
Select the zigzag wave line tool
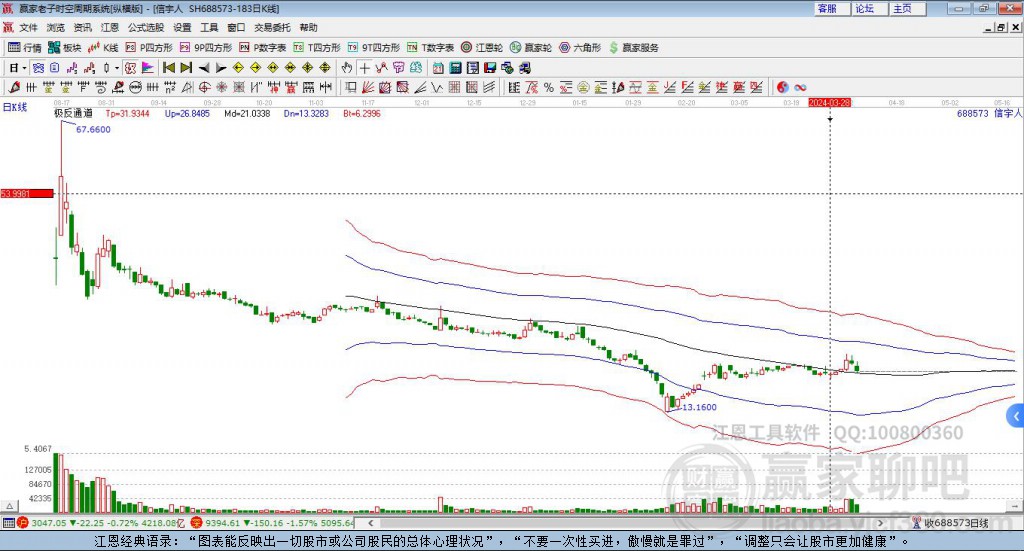click(x=438, y=87)
